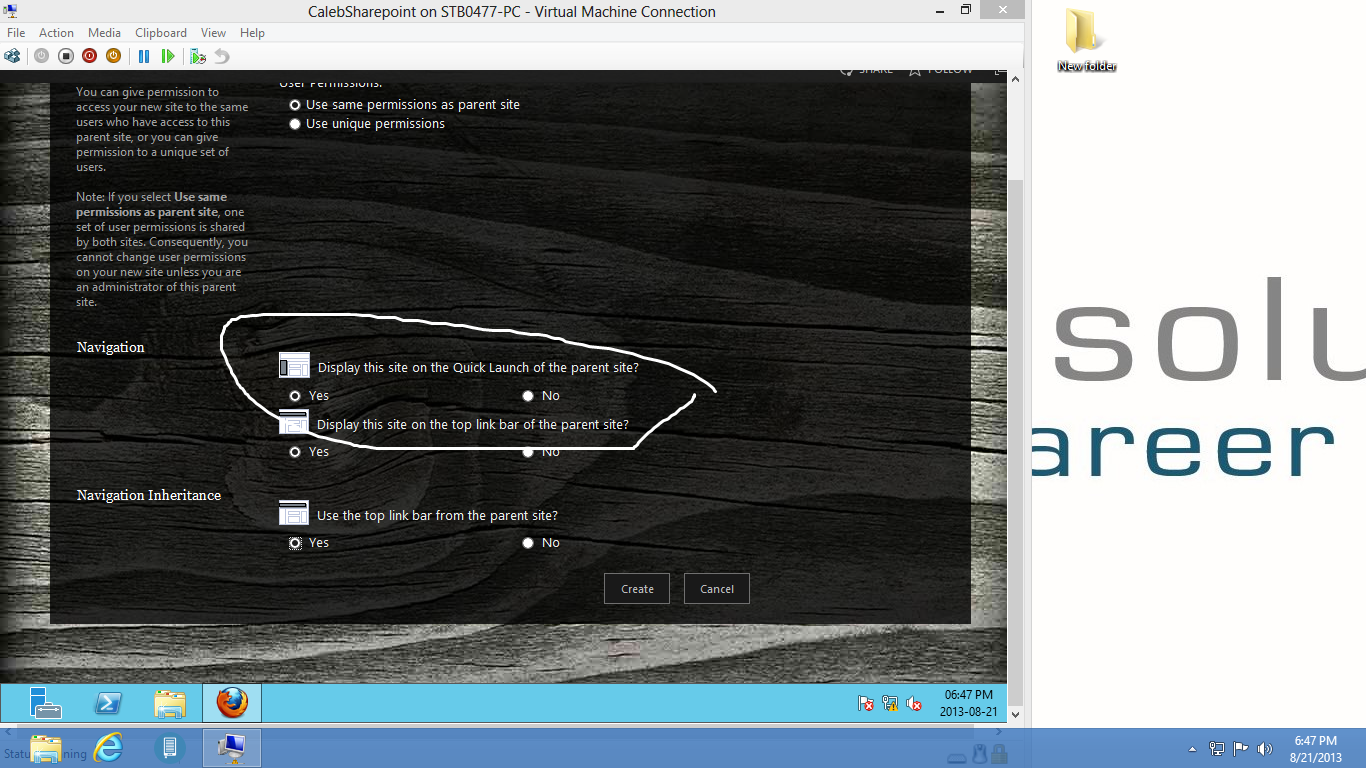Image resolution: width=1366 pixels, height=768 pixels.
Task: Create a VM checkpoint with the toolbar icon
Action: (x=198, y=56)
